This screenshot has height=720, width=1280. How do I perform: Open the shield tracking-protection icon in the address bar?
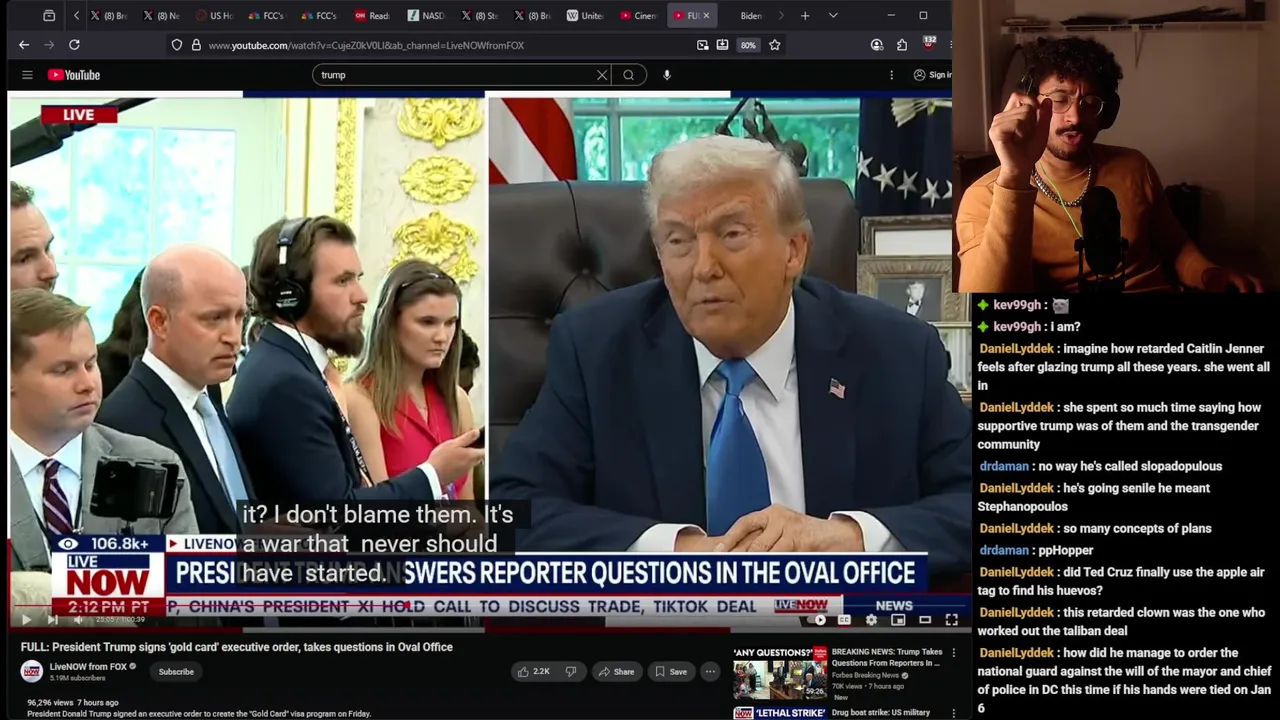click(x=177, y=45)
